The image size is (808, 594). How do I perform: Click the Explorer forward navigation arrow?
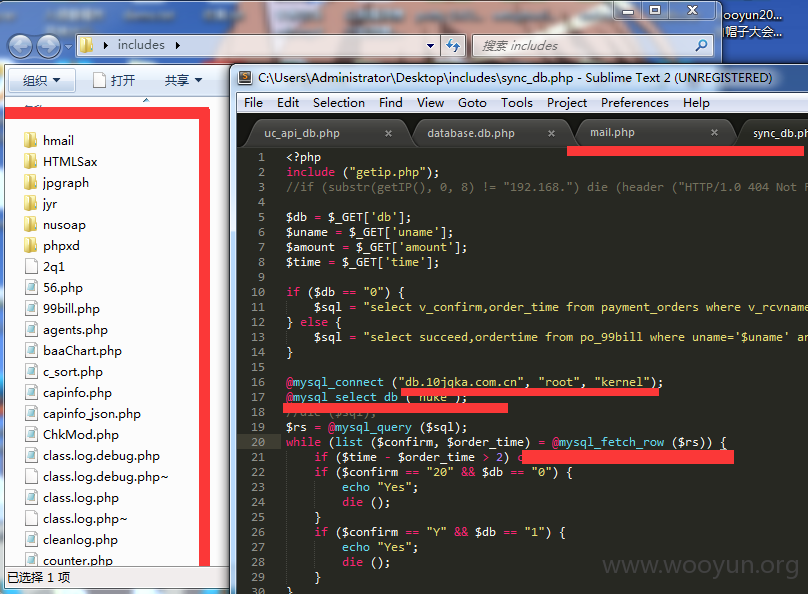point(48,46)
